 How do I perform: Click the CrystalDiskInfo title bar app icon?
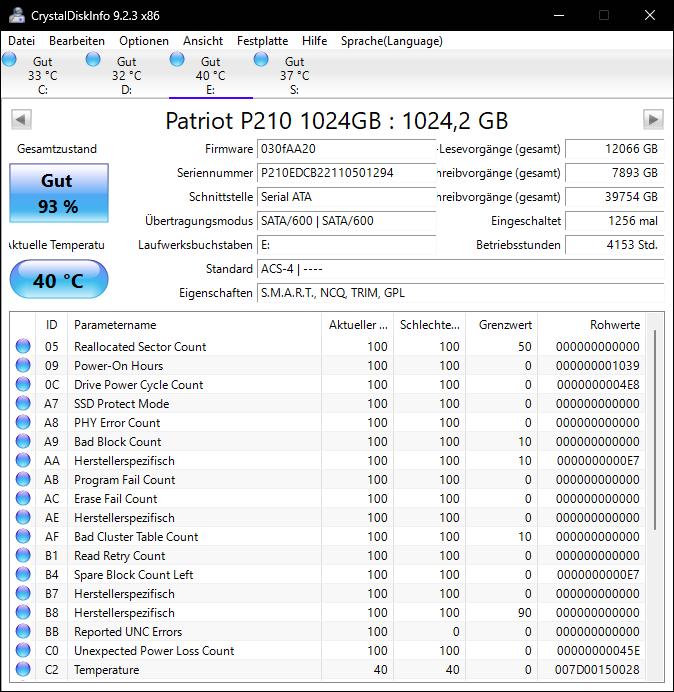coord(16,15)
